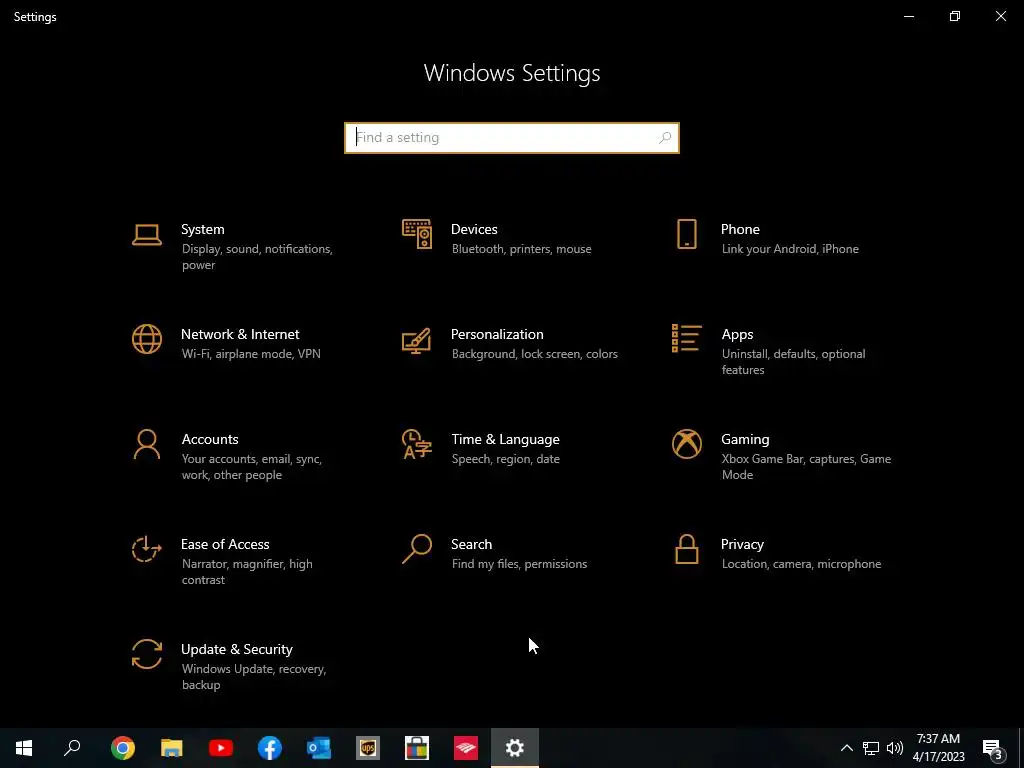Open the Action Center notifications icon
1024x768 pixels.
tap(993, 748)
